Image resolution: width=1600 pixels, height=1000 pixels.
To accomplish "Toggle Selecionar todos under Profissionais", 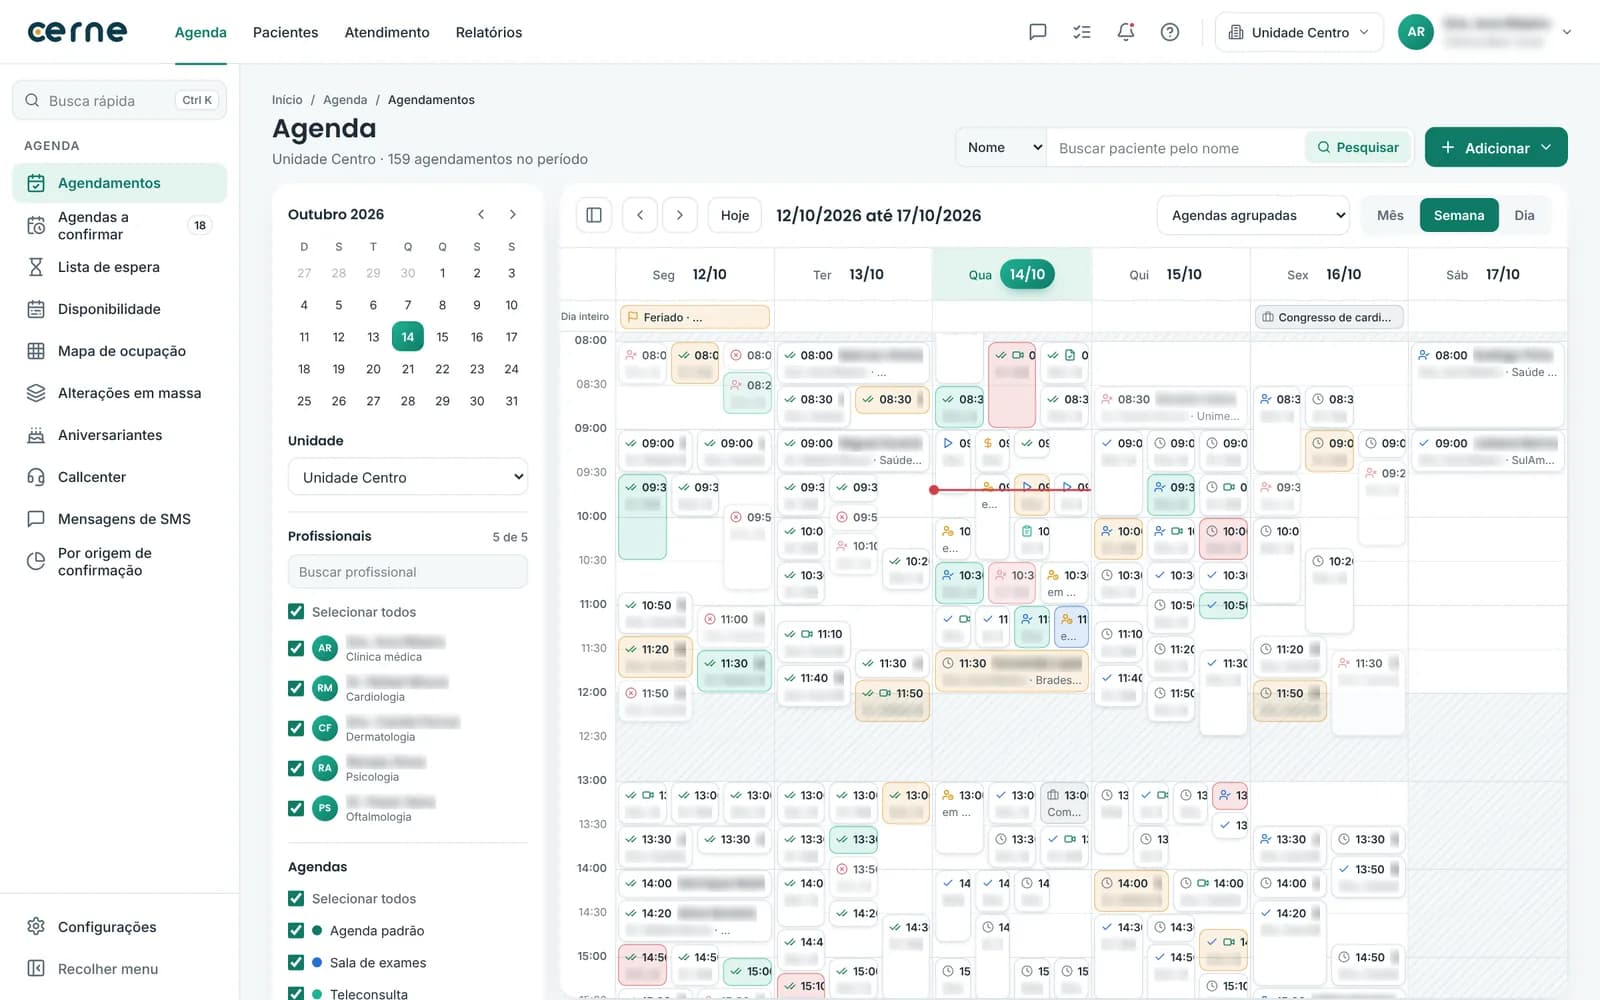I will [x=296, y=612].
